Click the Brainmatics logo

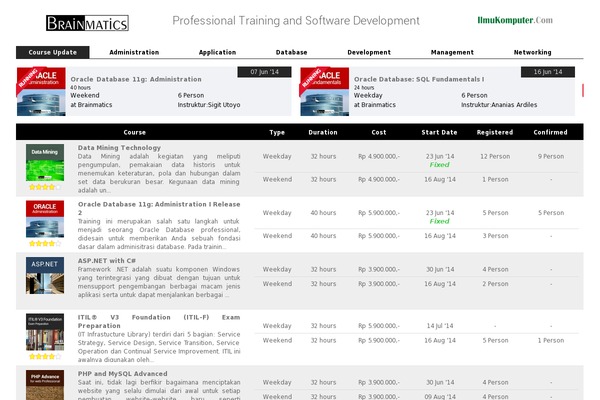click(x=87, y=23)
